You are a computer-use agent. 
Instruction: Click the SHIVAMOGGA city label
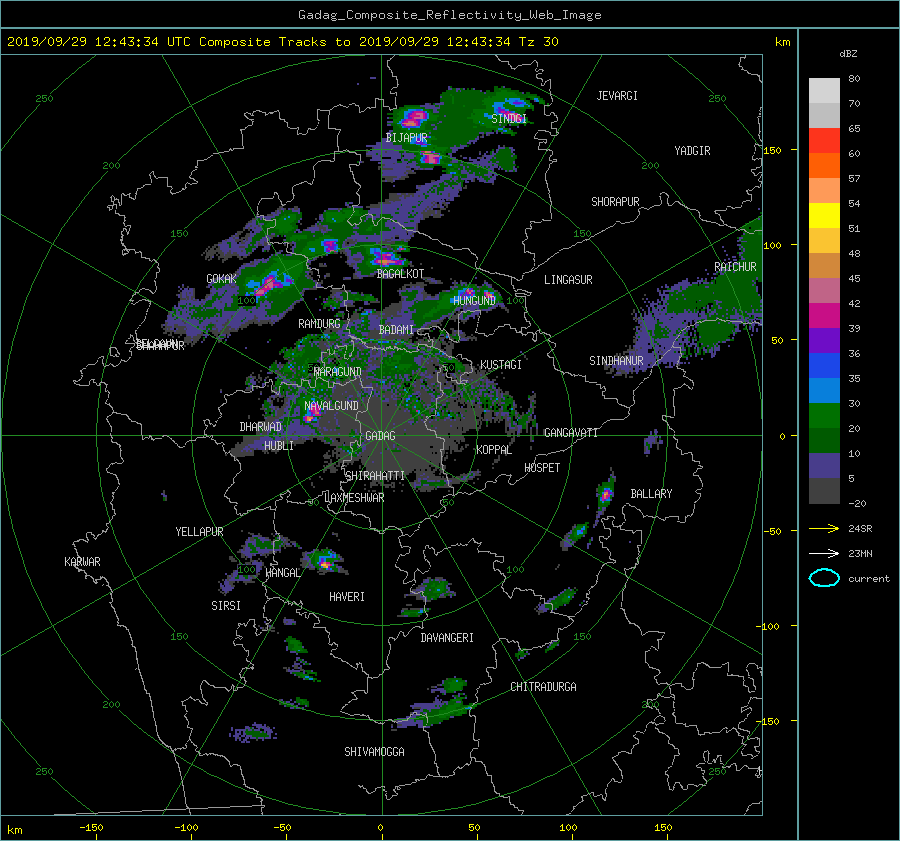pos(374,751)
